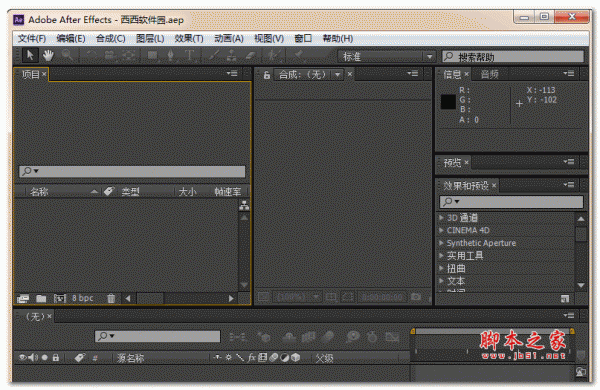Click the Project panel horizontal scrollbar
The height and width of the screenshot is (390, 600).
(180, 299)
